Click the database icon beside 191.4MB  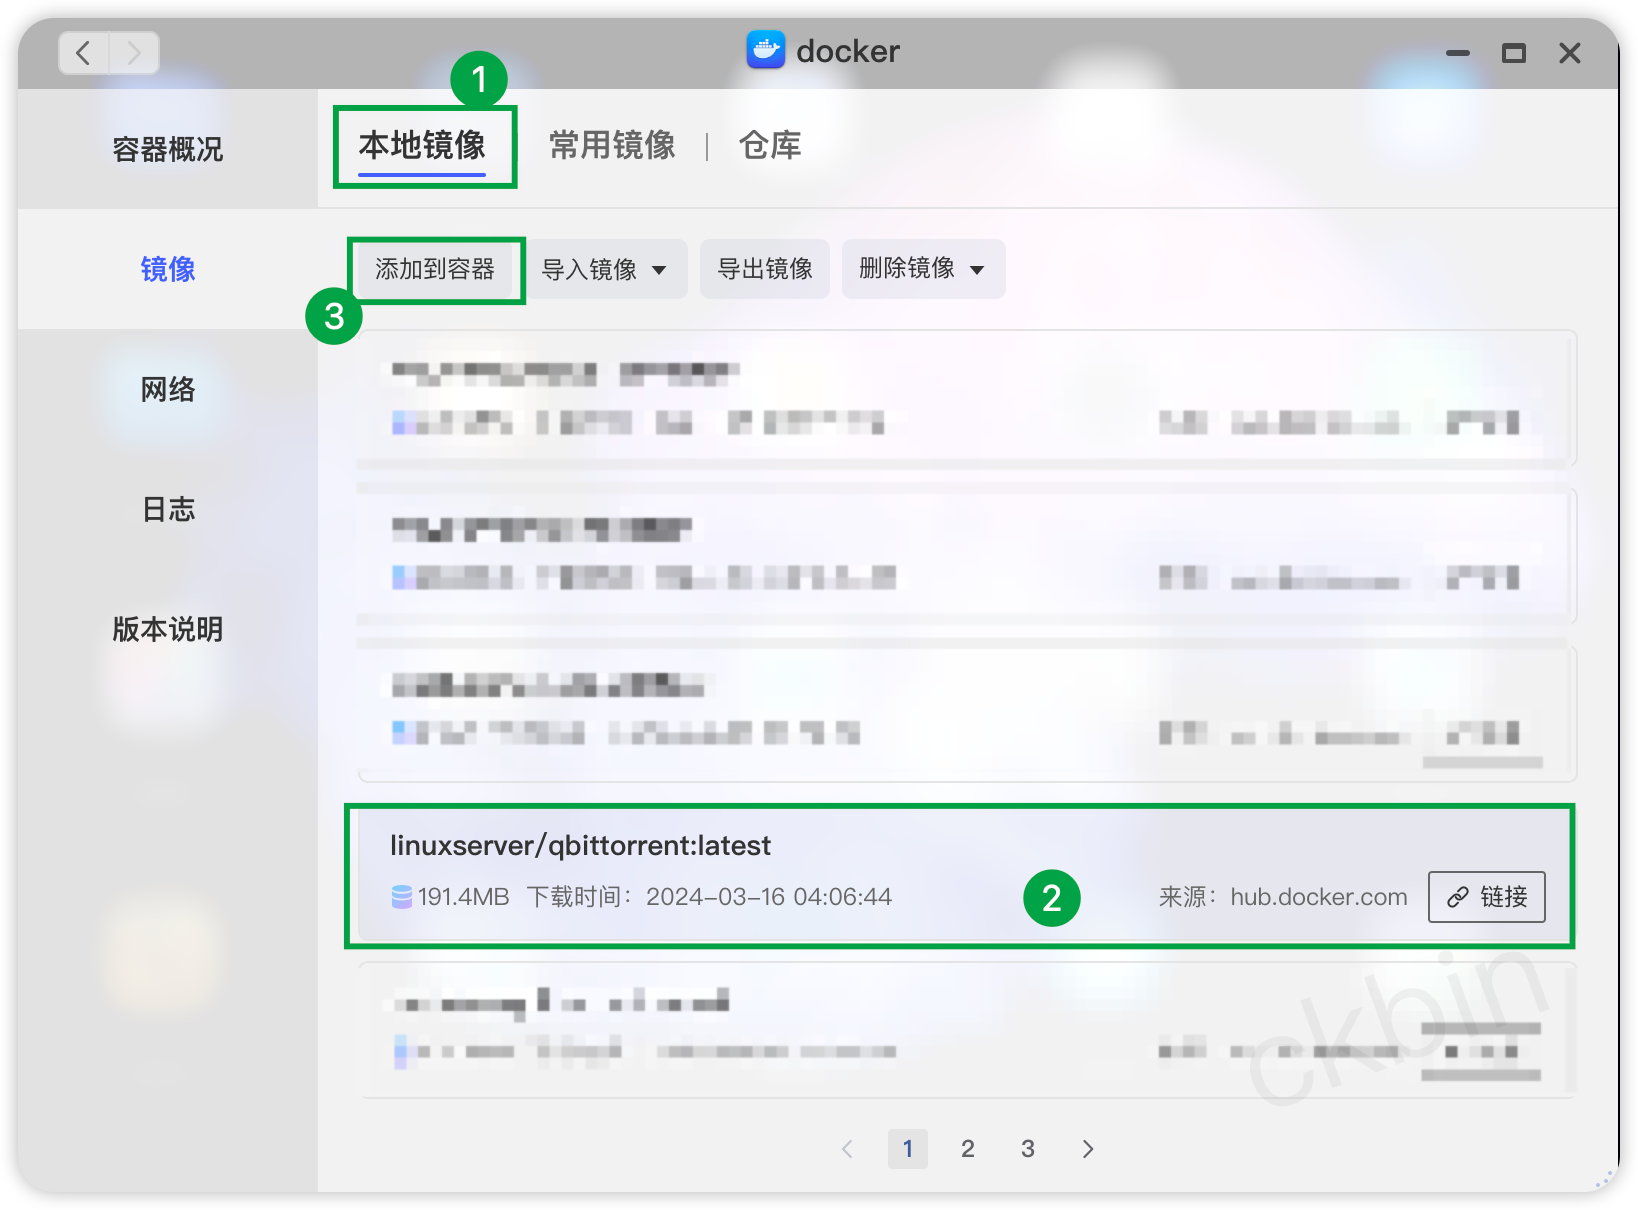point(402,897)
